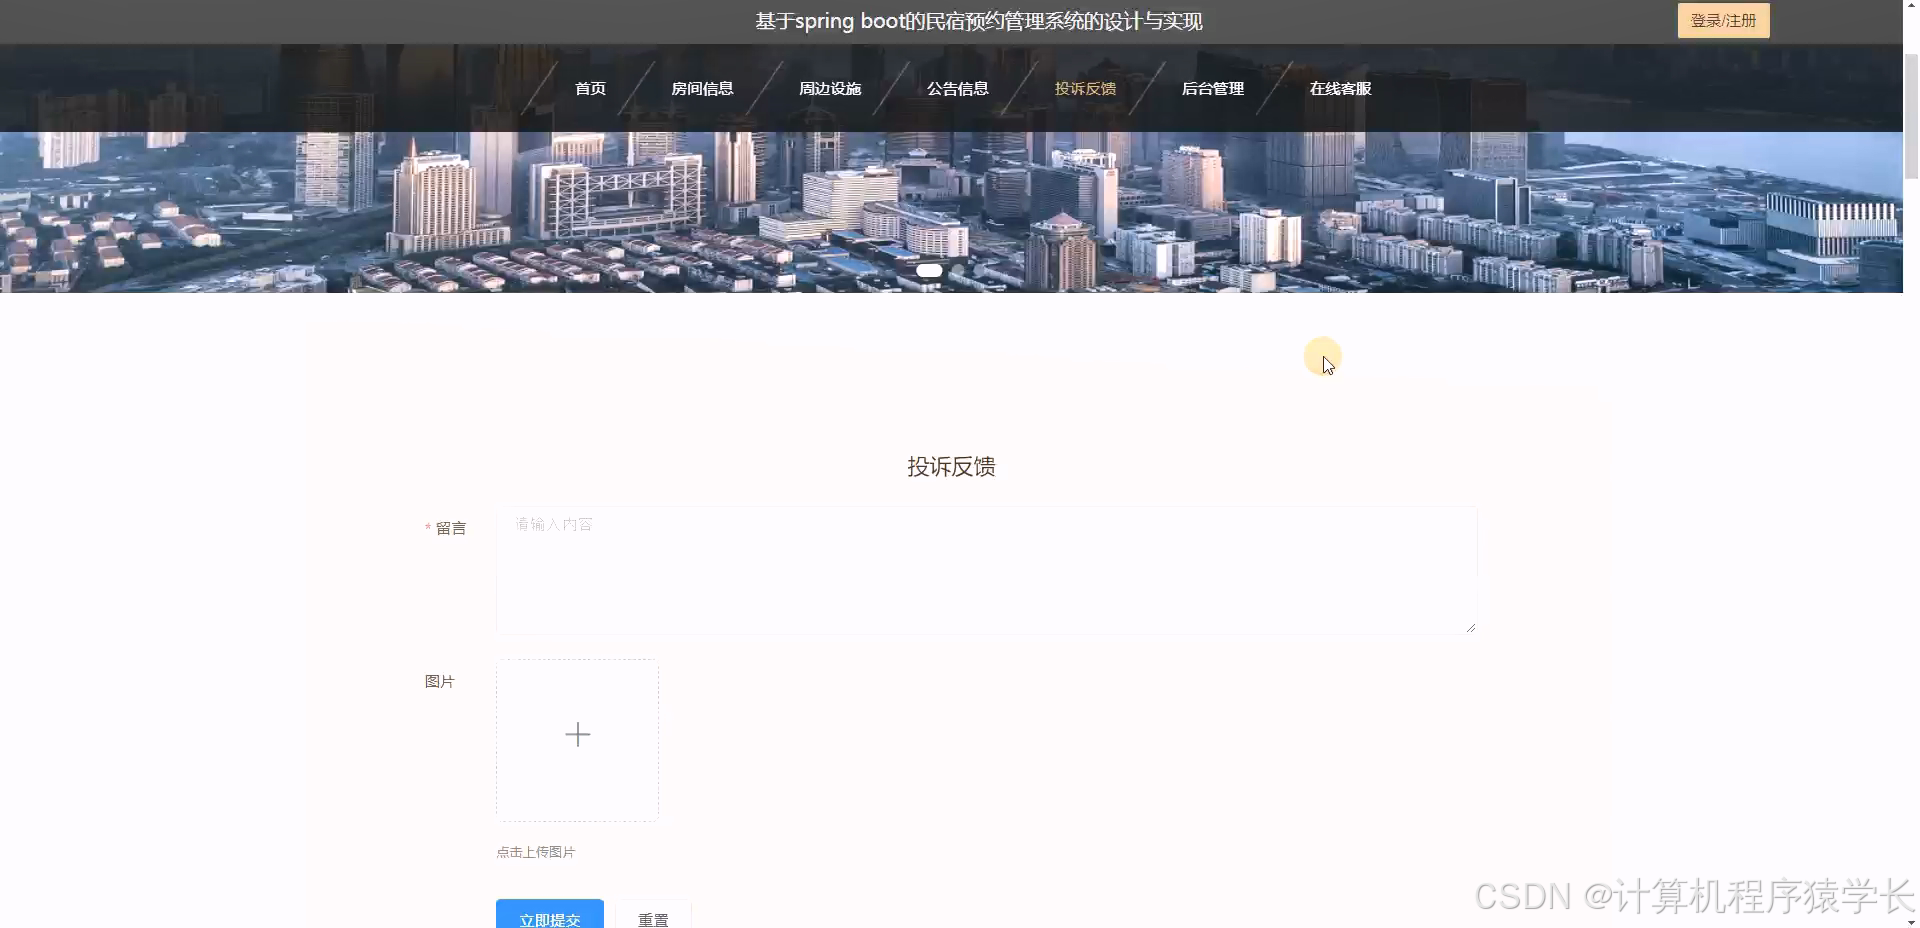The width and height of the screenshot is (1920, 928).
Task: Click inside the 留言 message textarea
Action: [985, 570]
